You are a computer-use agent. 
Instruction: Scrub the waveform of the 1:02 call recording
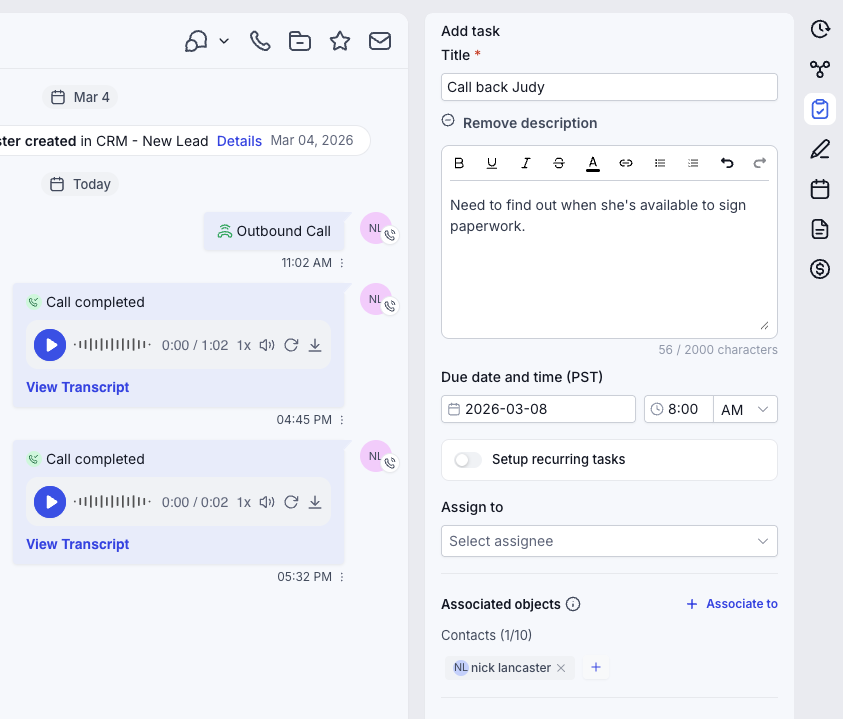point(110,345)
